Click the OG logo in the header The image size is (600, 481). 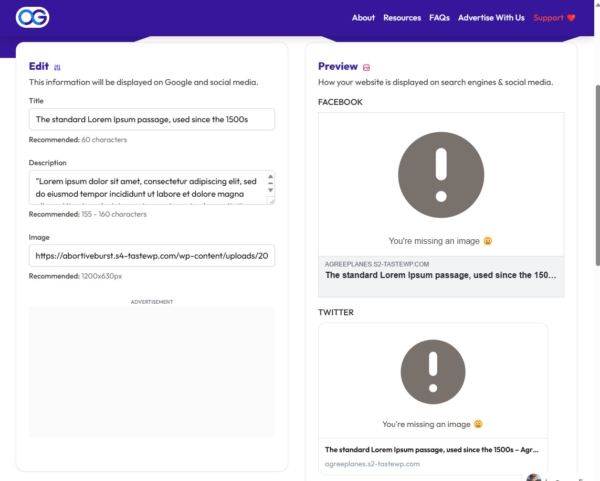(32, 17)
